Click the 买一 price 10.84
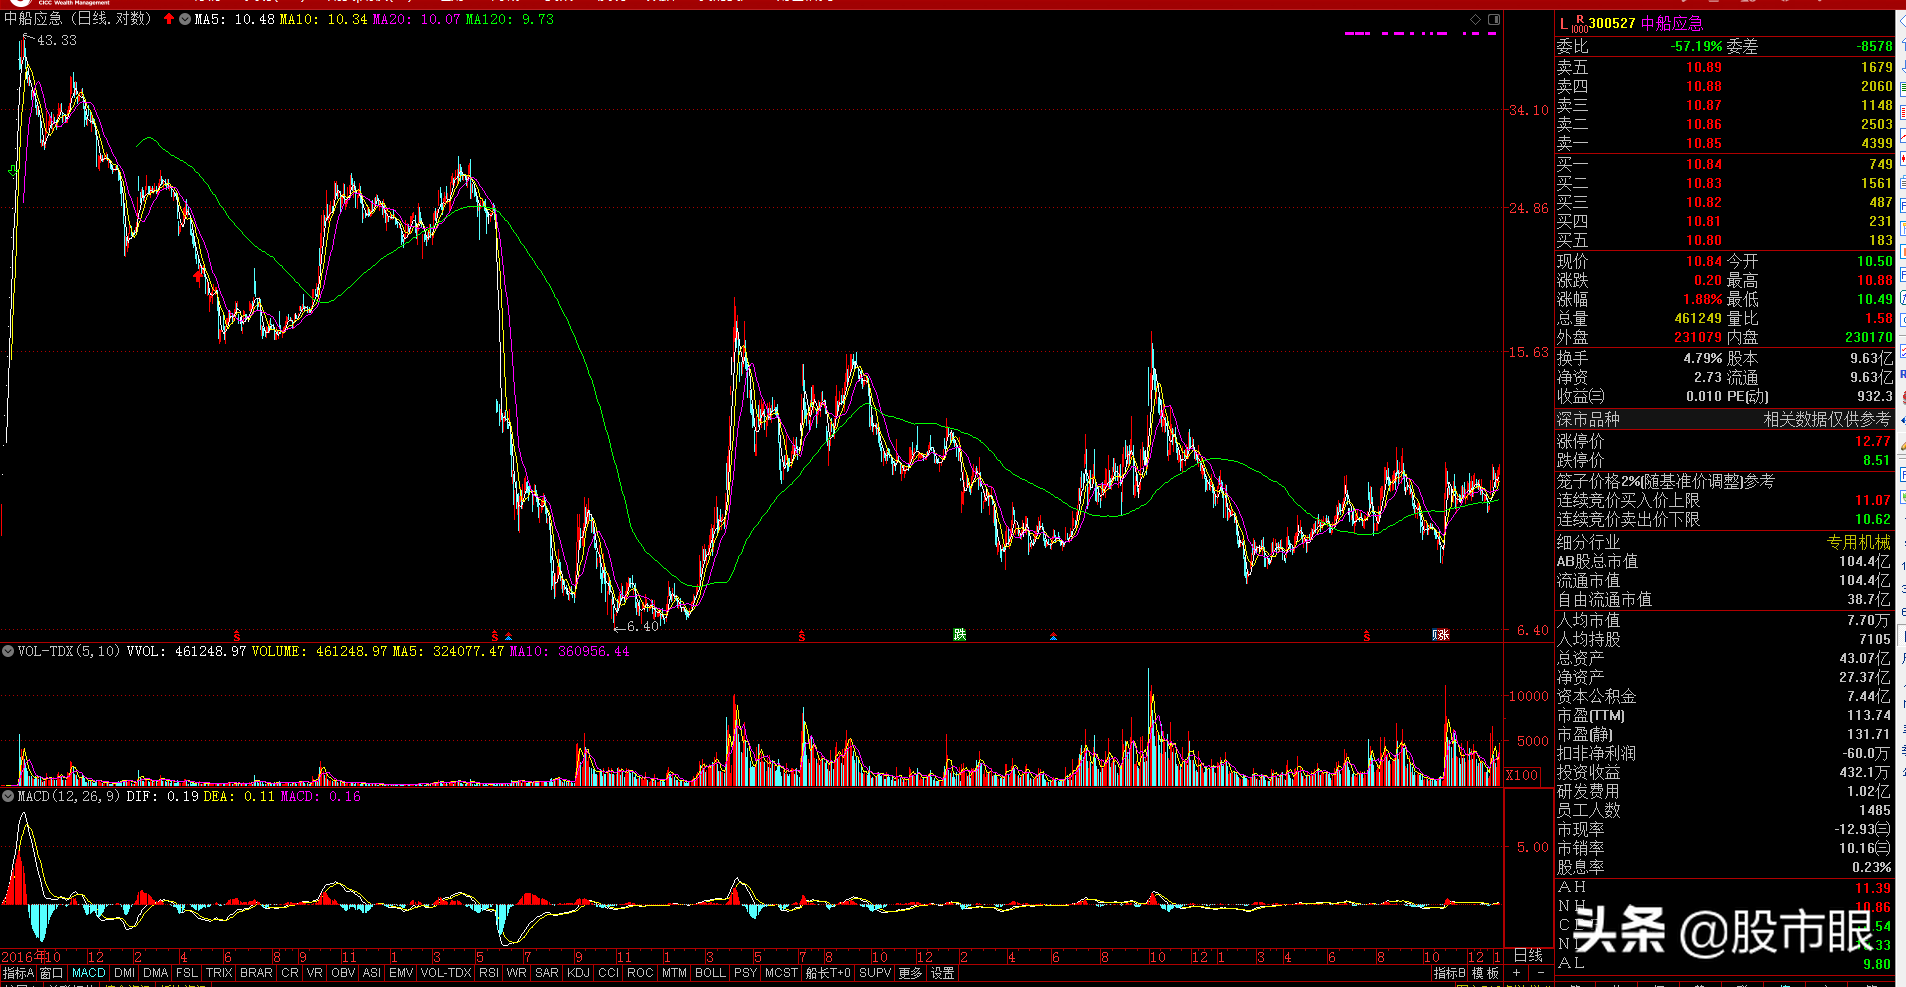This screenshot has width=1906, height=987. click(x=1704, y=164)
